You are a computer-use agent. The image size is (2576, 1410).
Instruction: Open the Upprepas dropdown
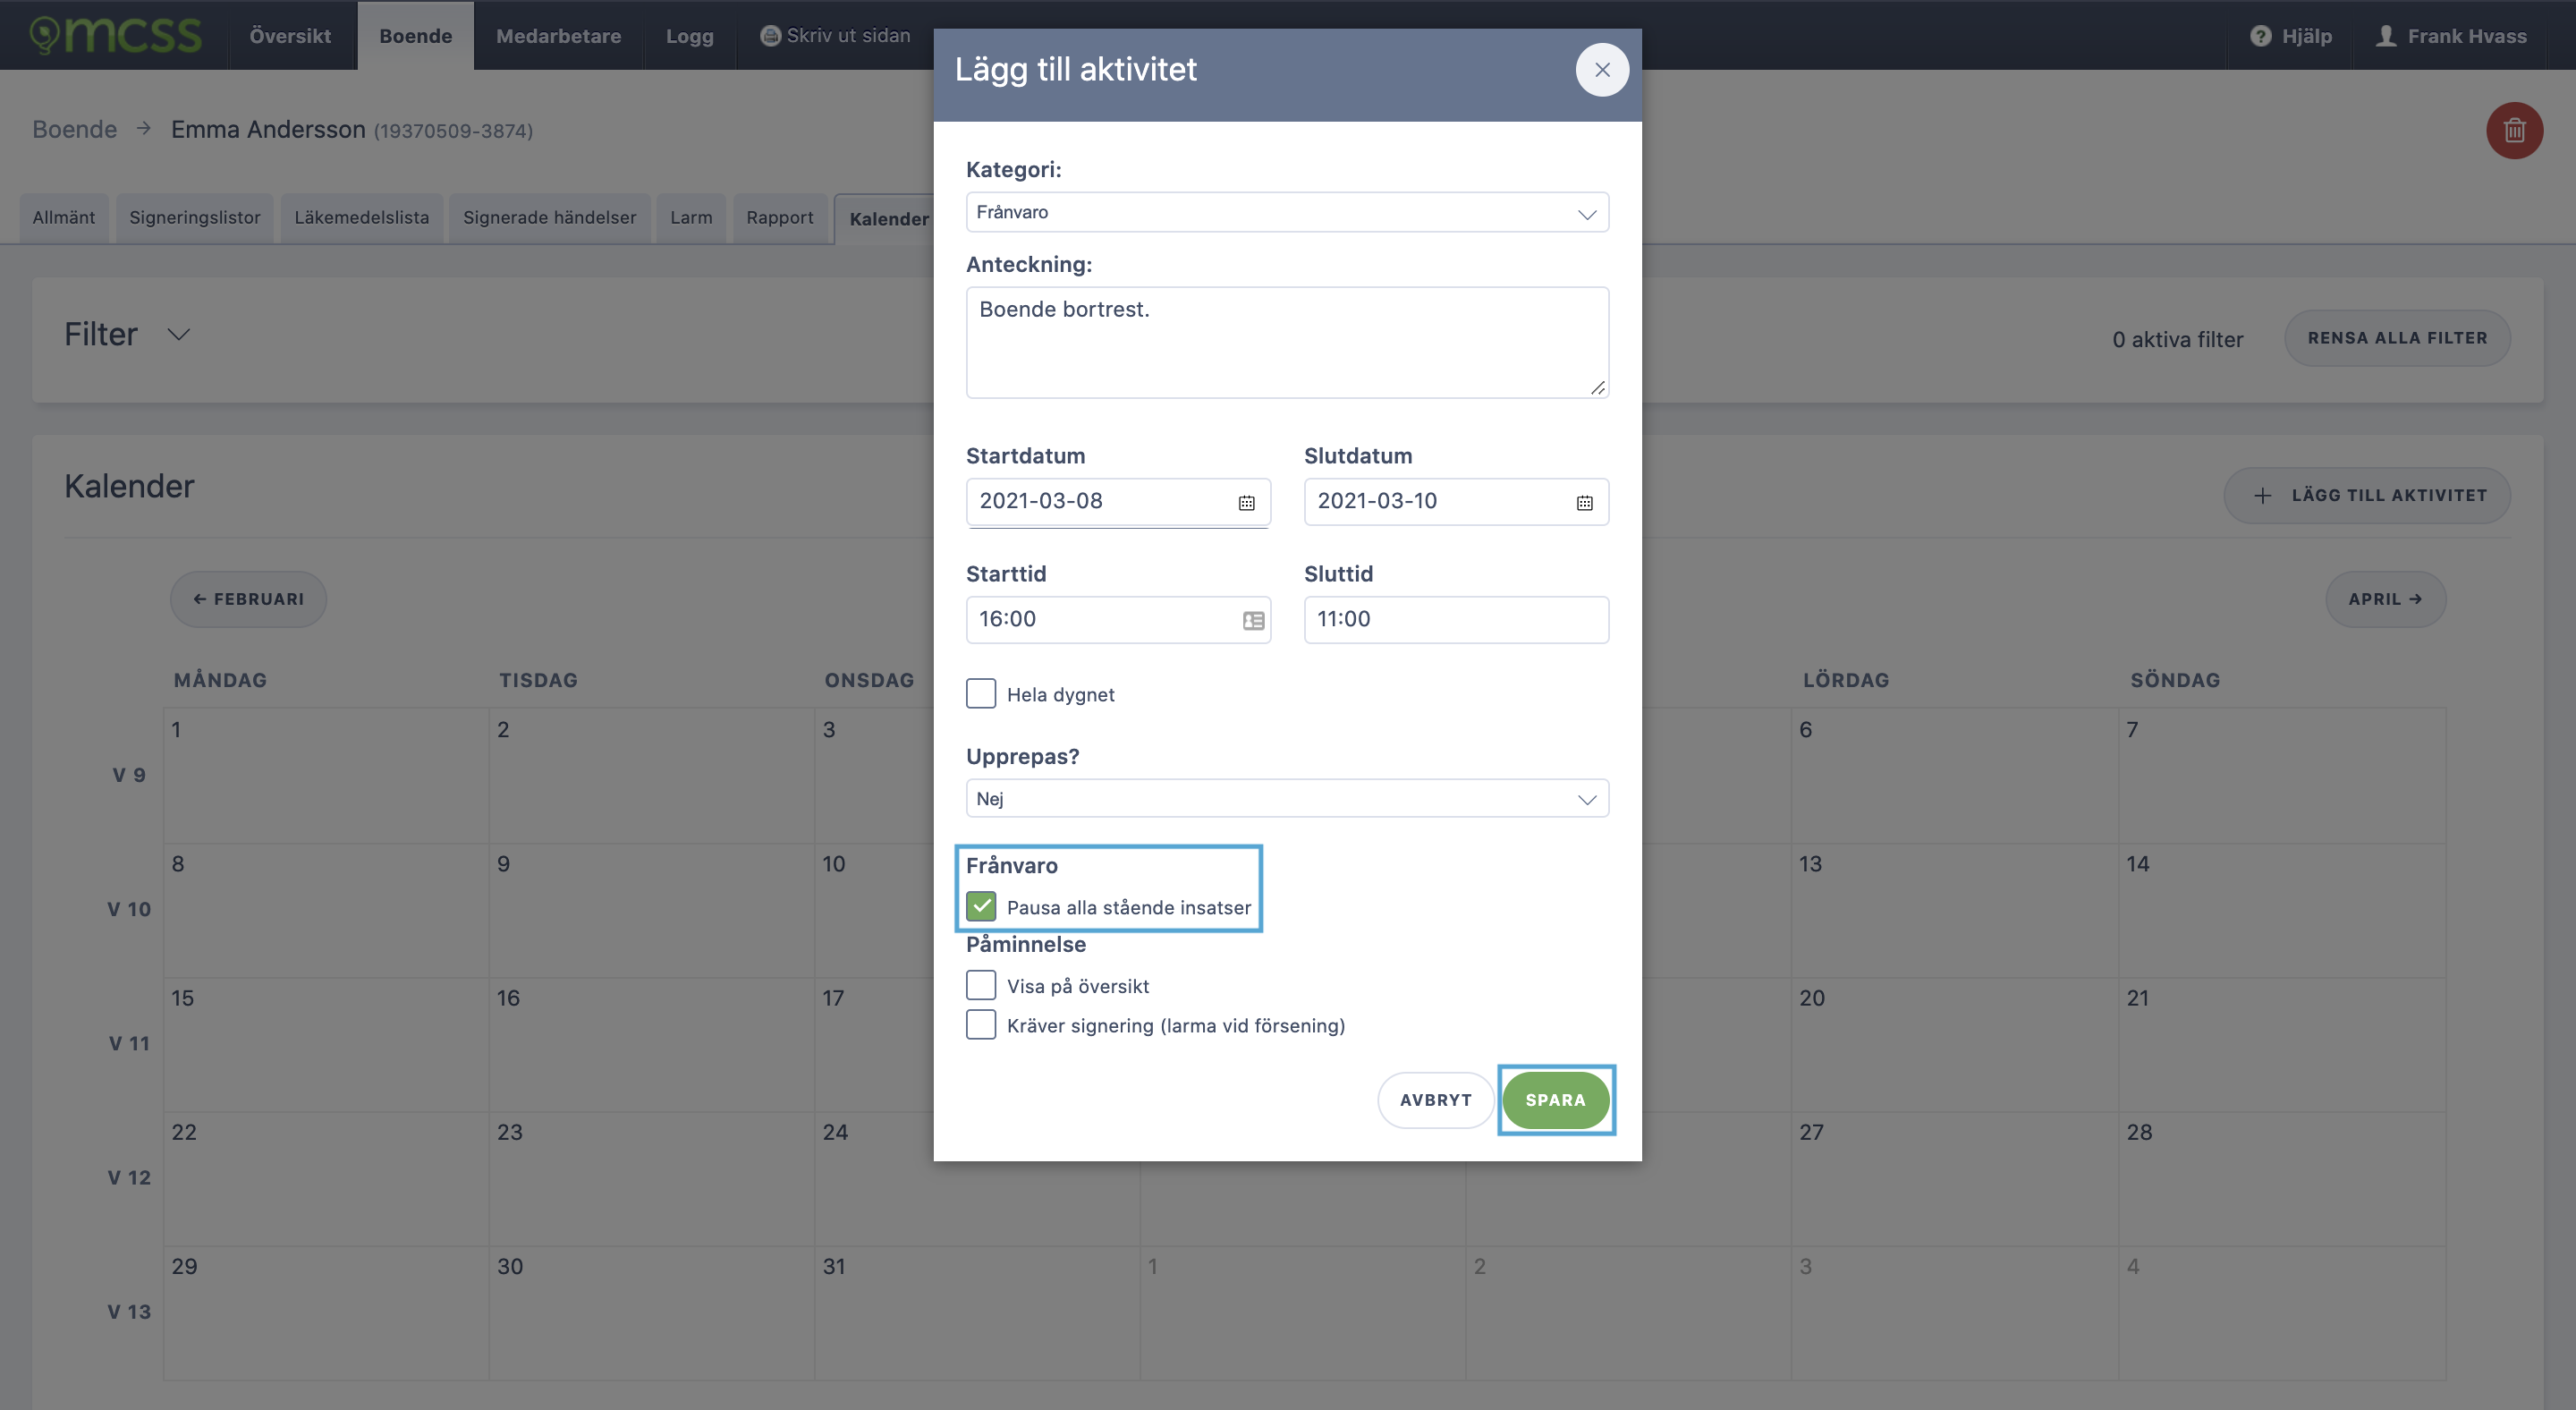point(1287,798)
